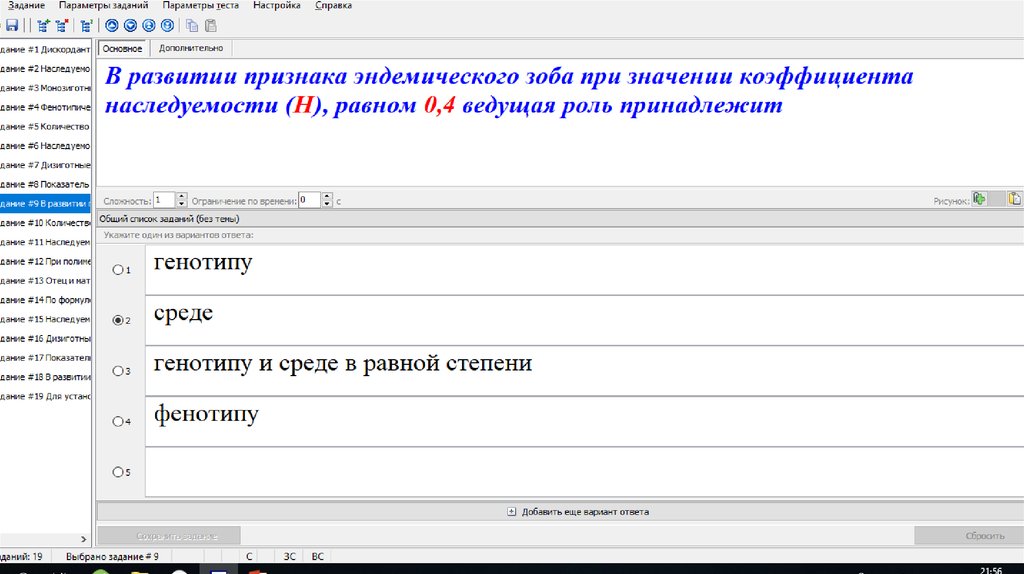The image size is (1024, 574).
Task: Click the Сбросить button
Action: [968, 536]
